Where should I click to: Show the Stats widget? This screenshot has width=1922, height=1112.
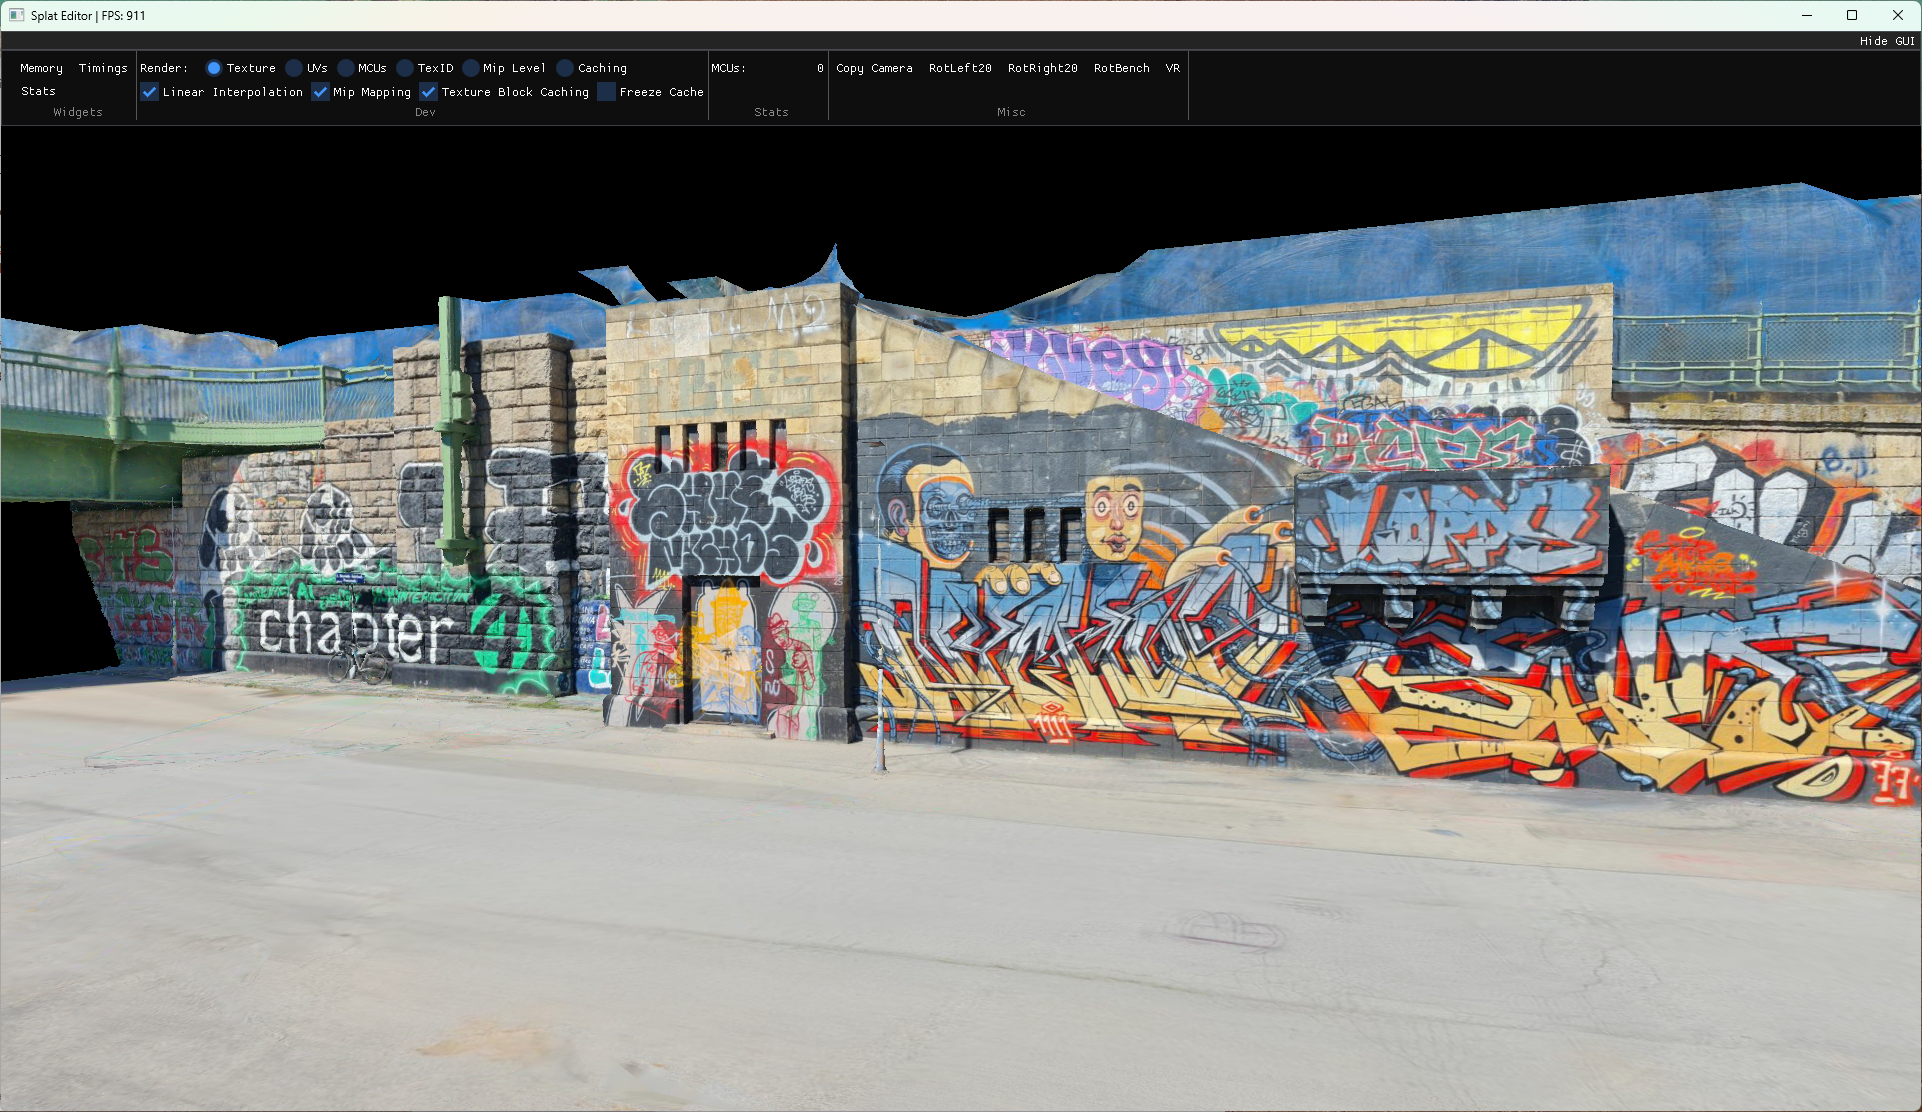pos(38,91)
